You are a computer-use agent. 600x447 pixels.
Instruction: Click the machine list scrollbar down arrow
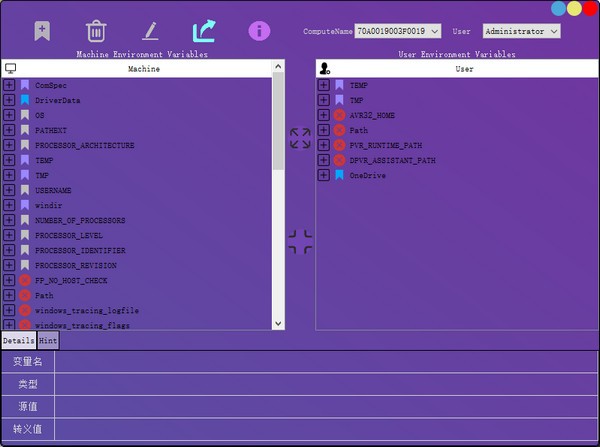(278, 324)
